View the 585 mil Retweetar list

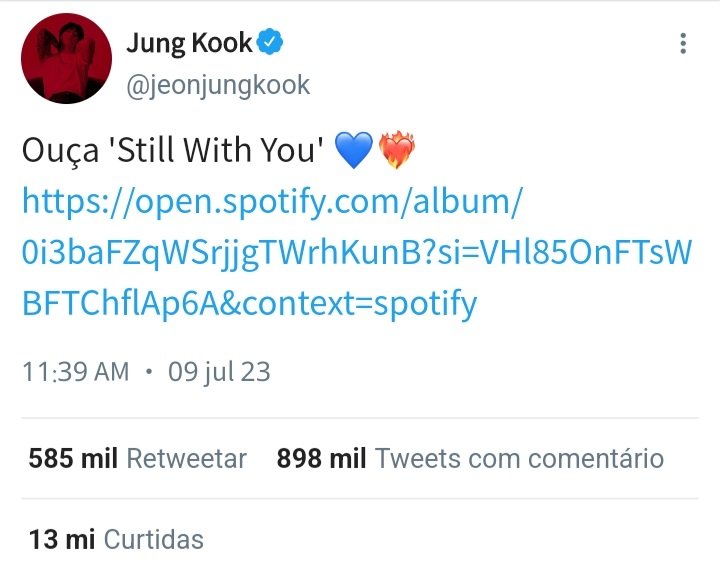[138, 458]
